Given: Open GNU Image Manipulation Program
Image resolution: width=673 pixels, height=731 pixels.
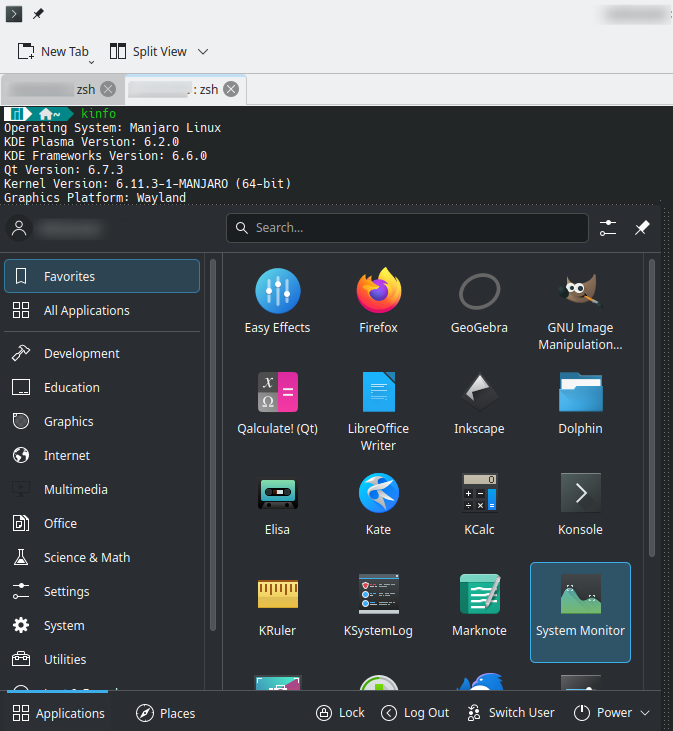Looking at the screenshot, I should [x=580, y=310].
